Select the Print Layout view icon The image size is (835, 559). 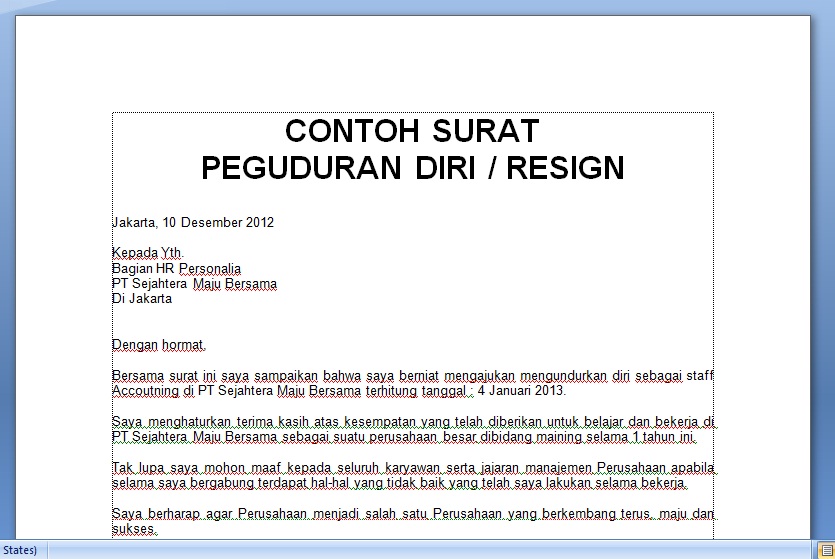[826, 550]
